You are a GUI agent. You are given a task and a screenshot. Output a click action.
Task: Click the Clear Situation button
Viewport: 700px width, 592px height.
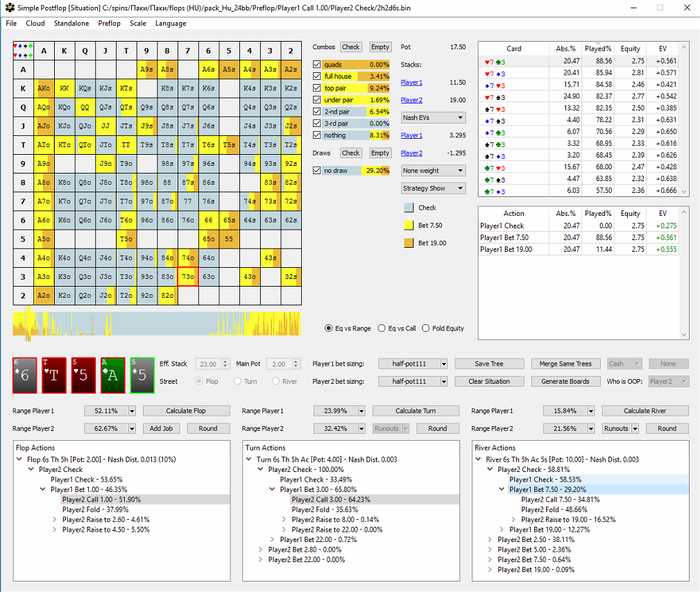pyautogui.click(x=489, y=381)
